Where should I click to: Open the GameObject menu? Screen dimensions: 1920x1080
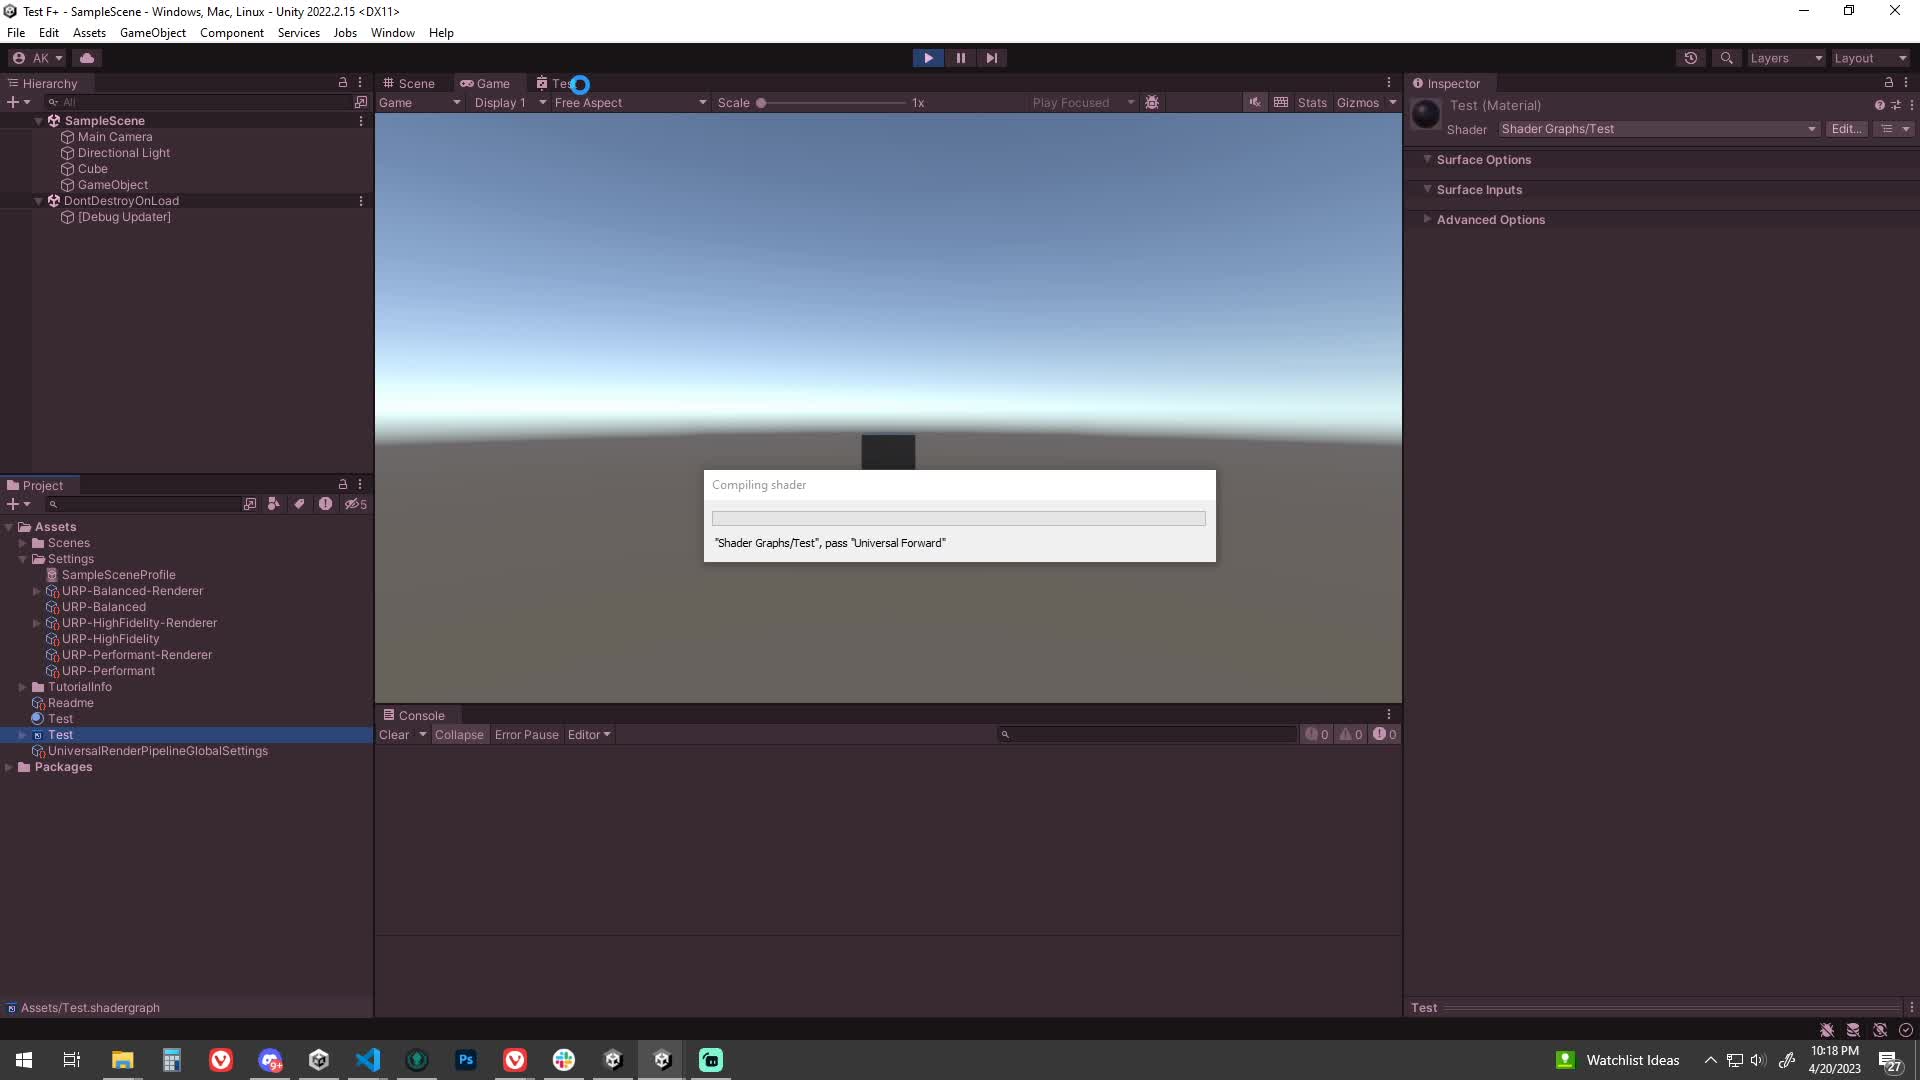pyautogui.click(x=152, y=33)
